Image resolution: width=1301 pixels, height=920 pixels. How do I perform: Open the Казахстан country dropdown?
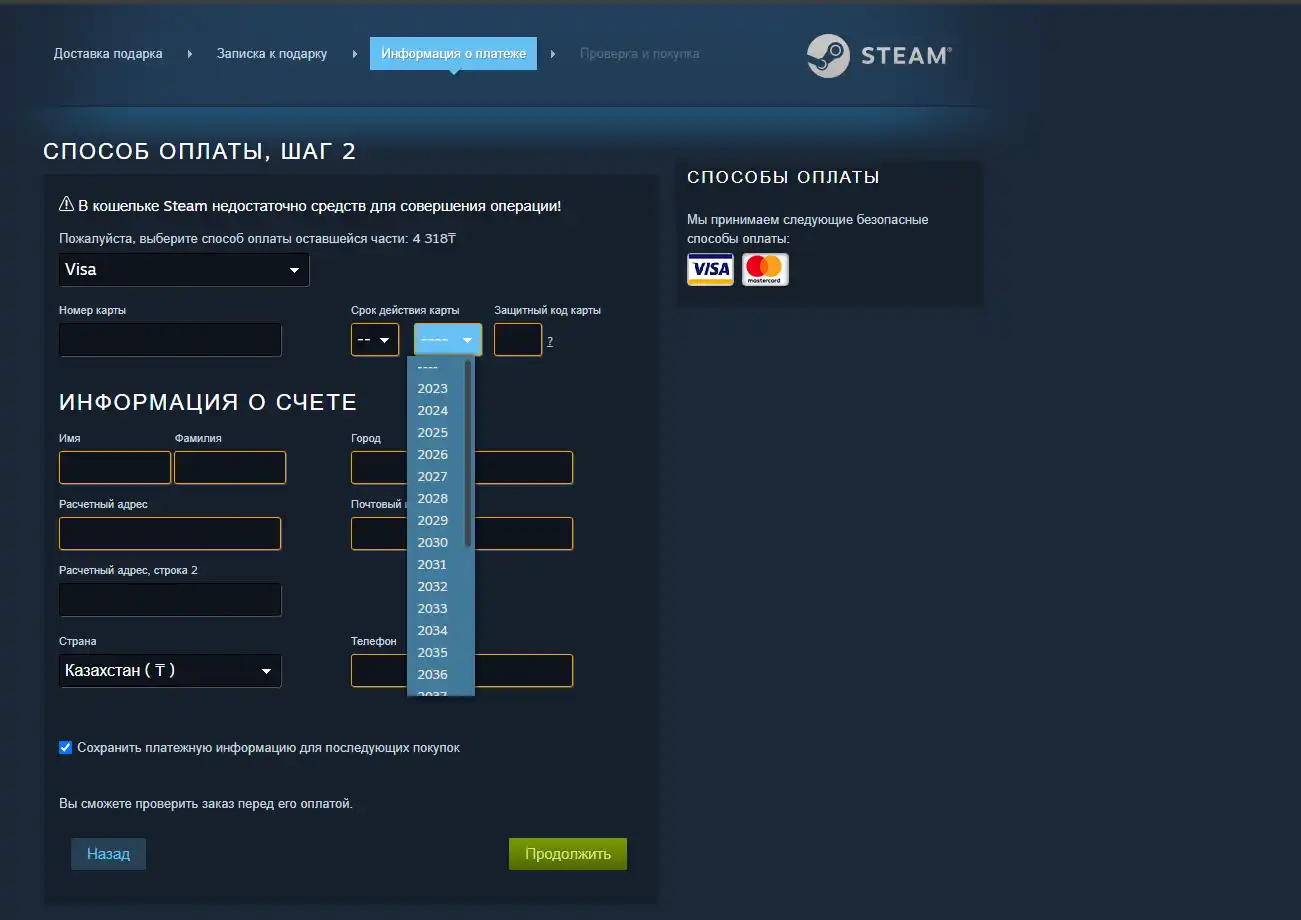170,671
